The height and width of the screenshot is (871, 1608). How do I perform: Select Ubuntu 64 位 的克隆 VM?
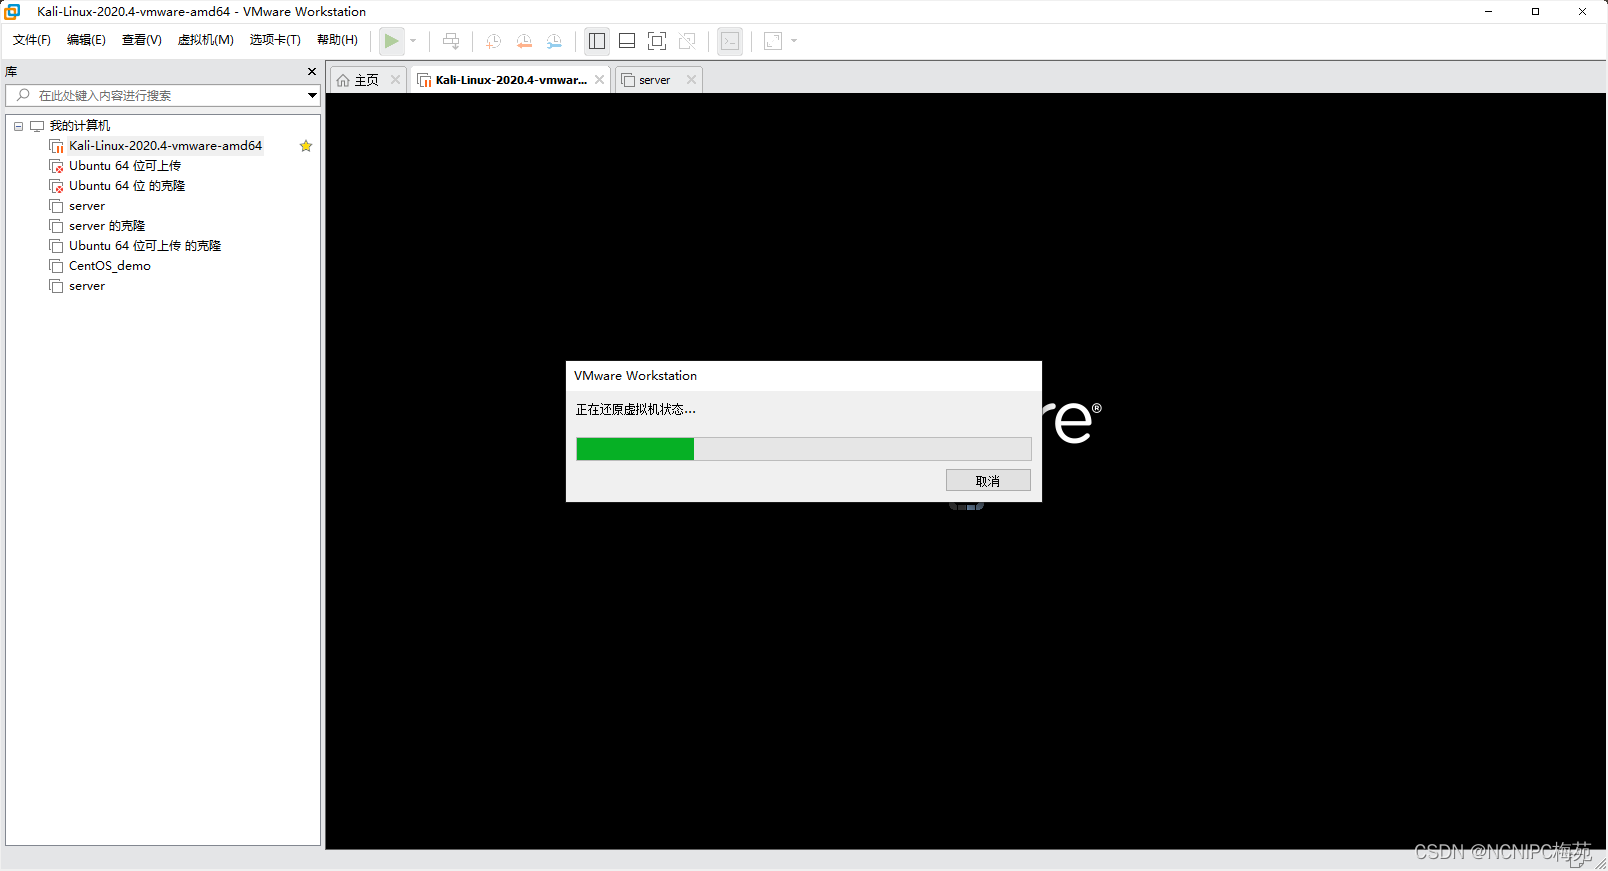[x=127, y=186]
